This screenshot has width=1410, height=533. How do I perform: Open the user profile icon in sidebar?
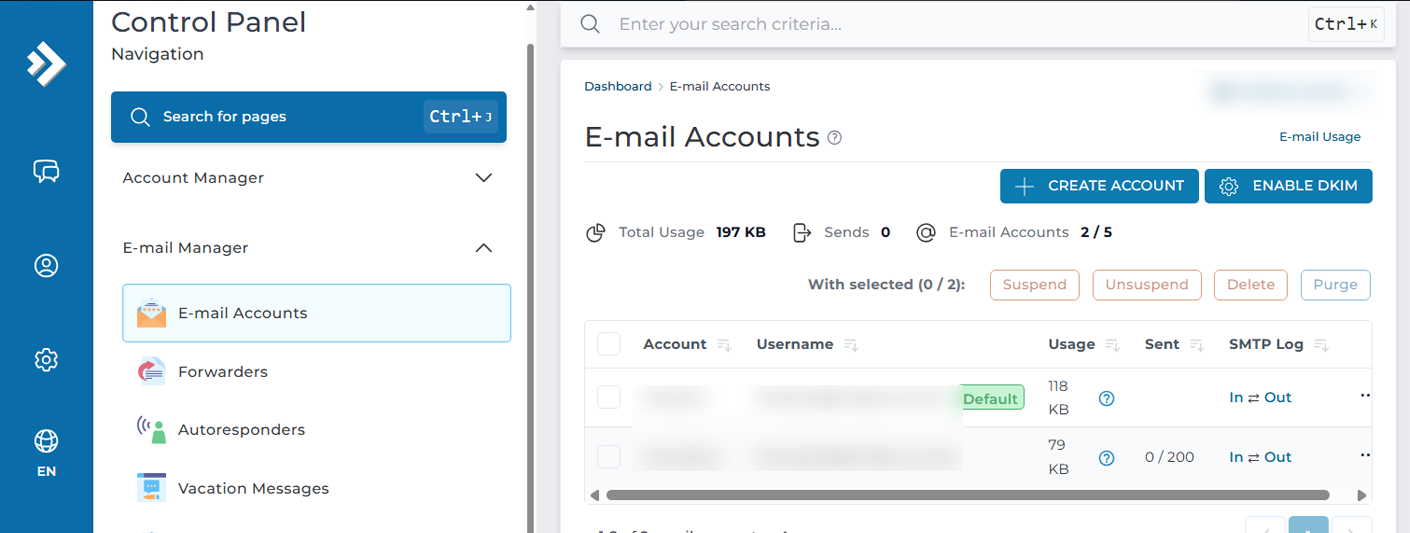[x=46, y=265]
